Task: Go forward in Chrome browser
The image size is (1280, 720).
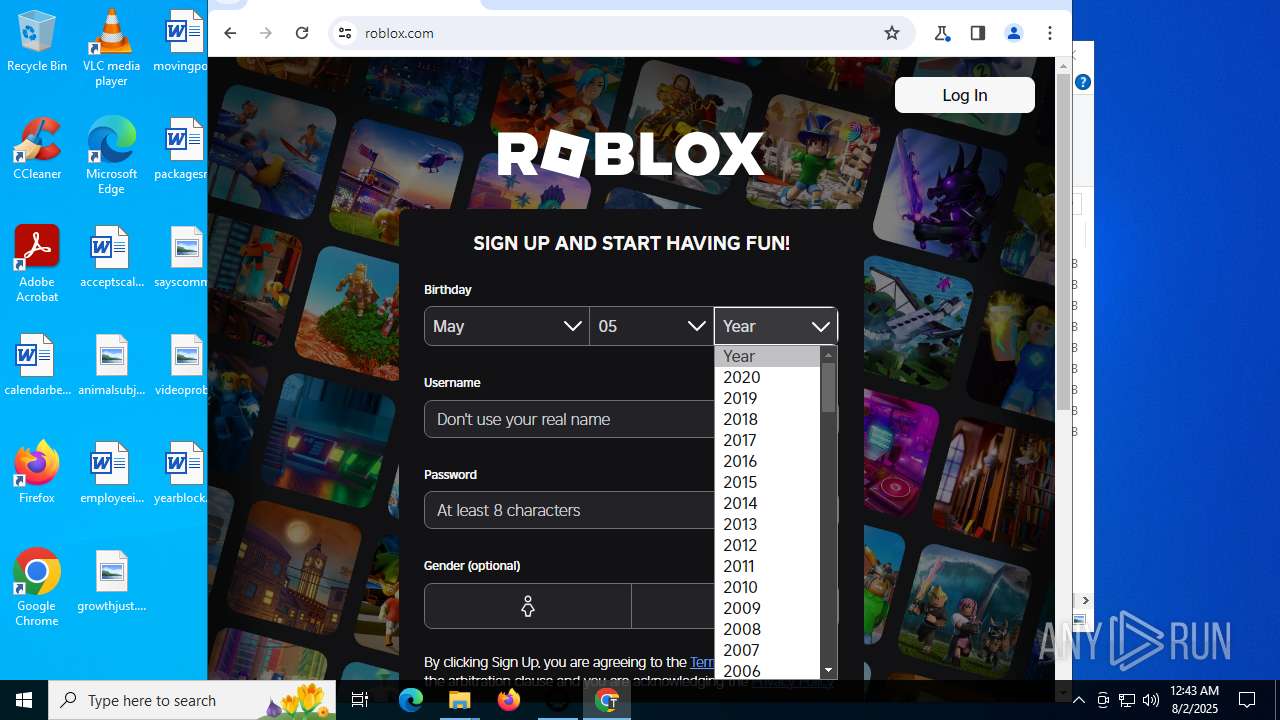Action: 266,33
